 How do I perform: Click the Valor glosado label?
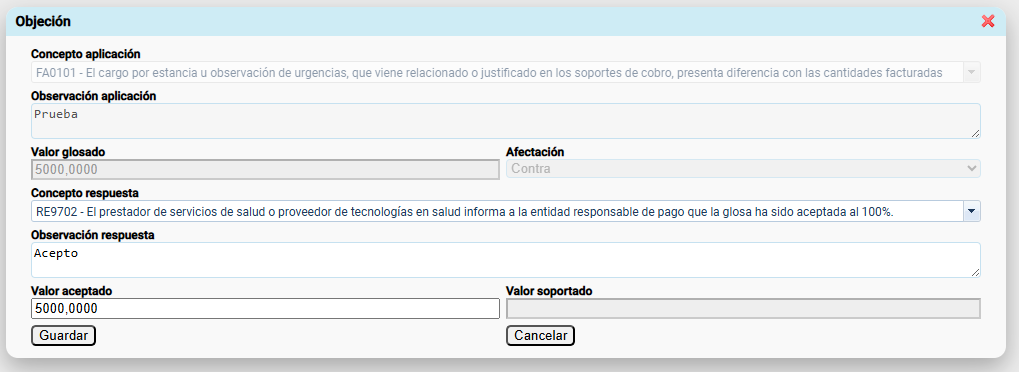click(68, 152)
